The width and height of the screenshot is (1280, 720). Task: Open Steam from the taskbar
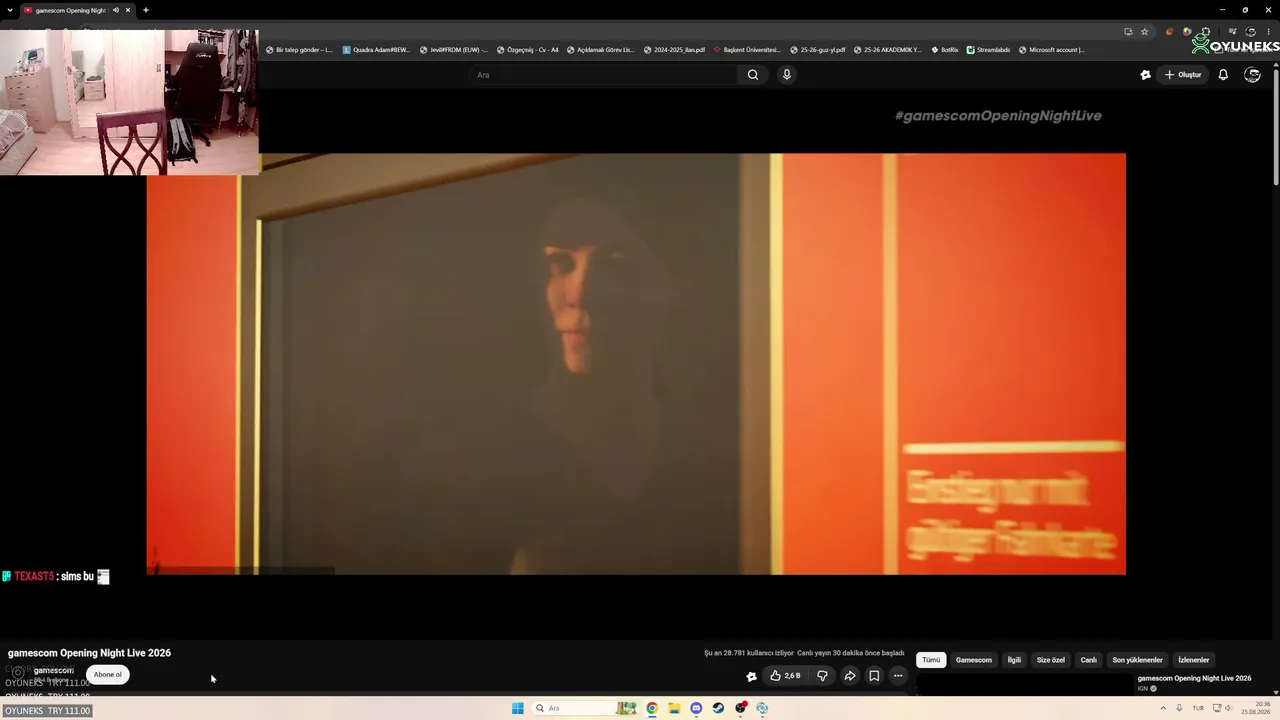tap(718, 708)
